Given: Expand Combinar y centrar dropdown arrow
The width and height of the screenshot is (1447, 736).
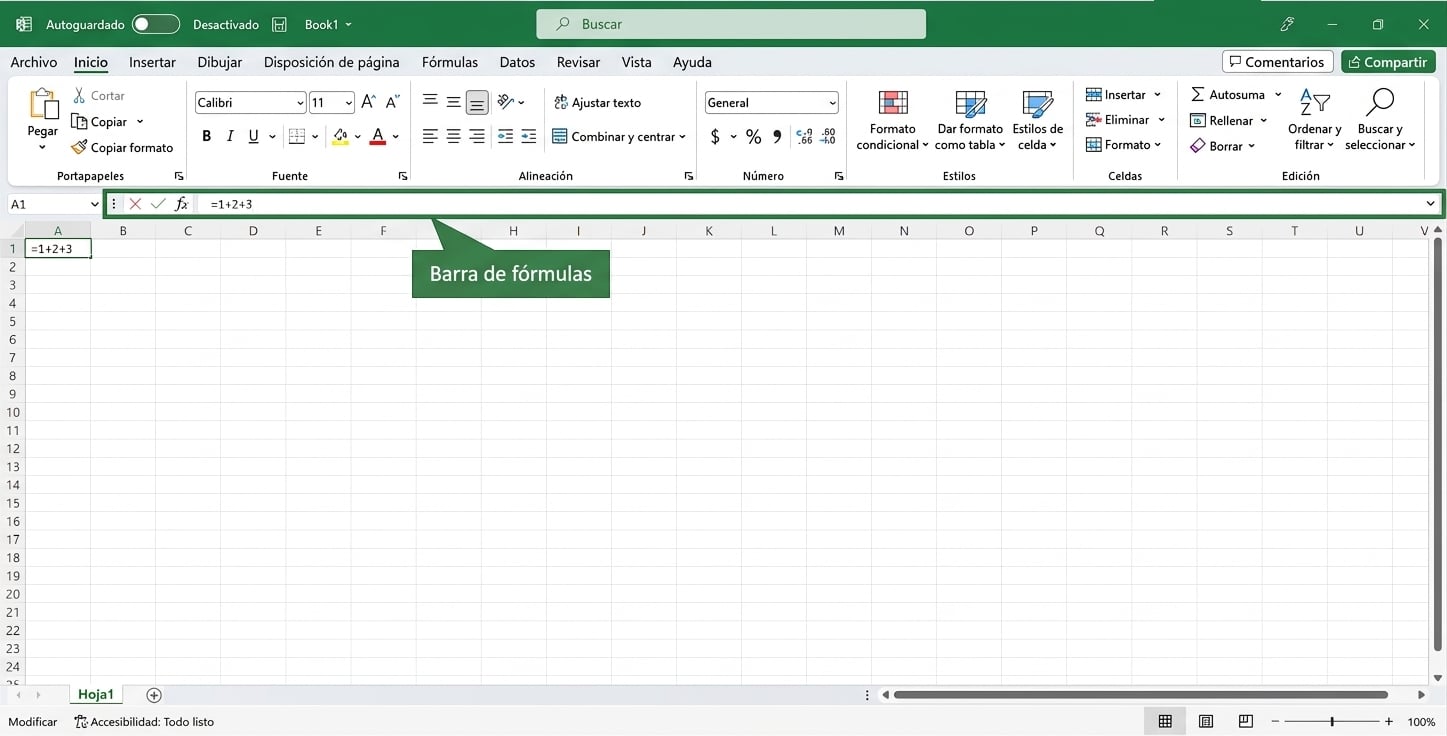Looking at the screenshot, I should [x=682, y=137].
